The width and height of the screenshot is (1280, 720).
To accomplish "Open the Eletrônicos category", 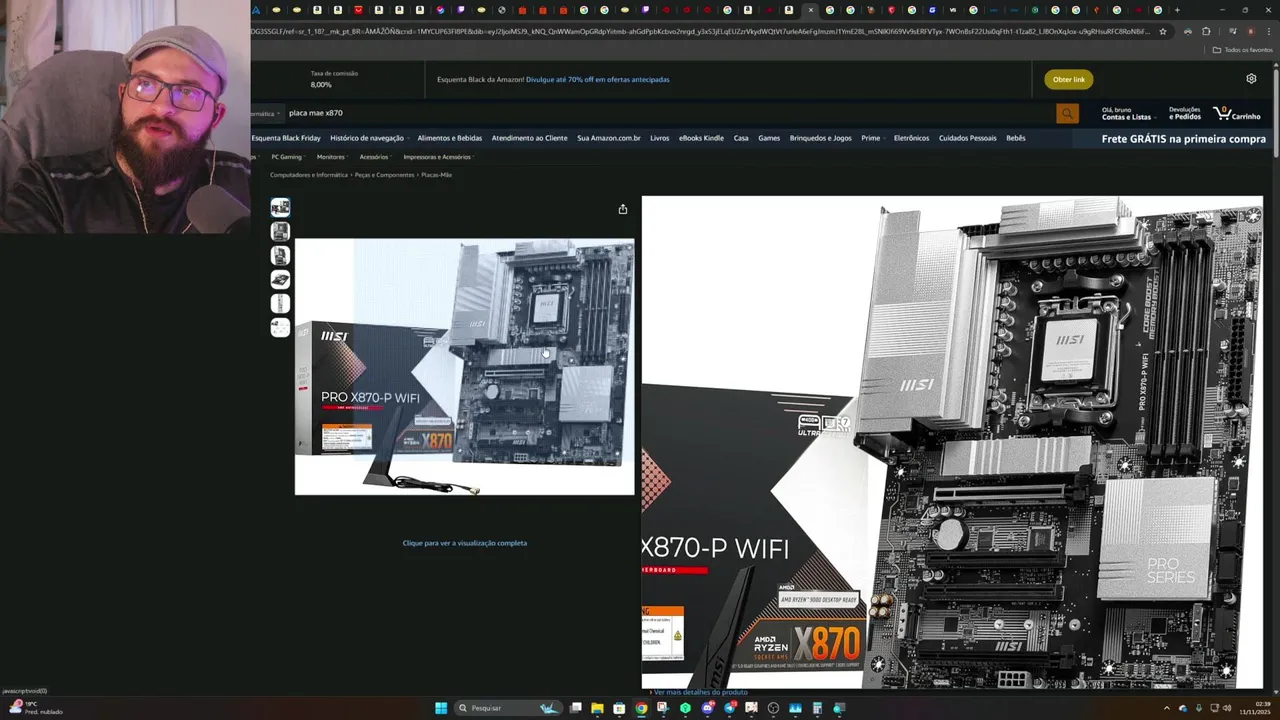I will (911, 138).
